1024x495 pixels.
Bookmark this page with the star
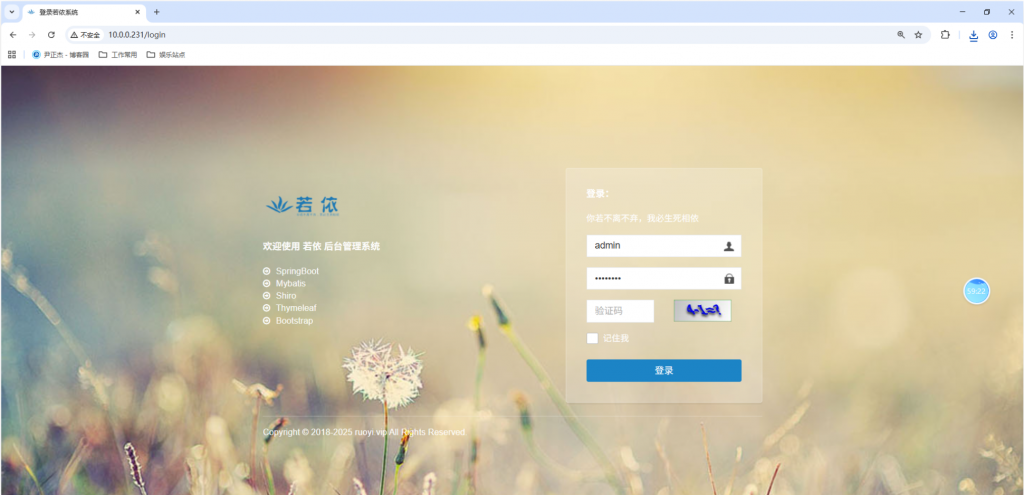point(918,35)
